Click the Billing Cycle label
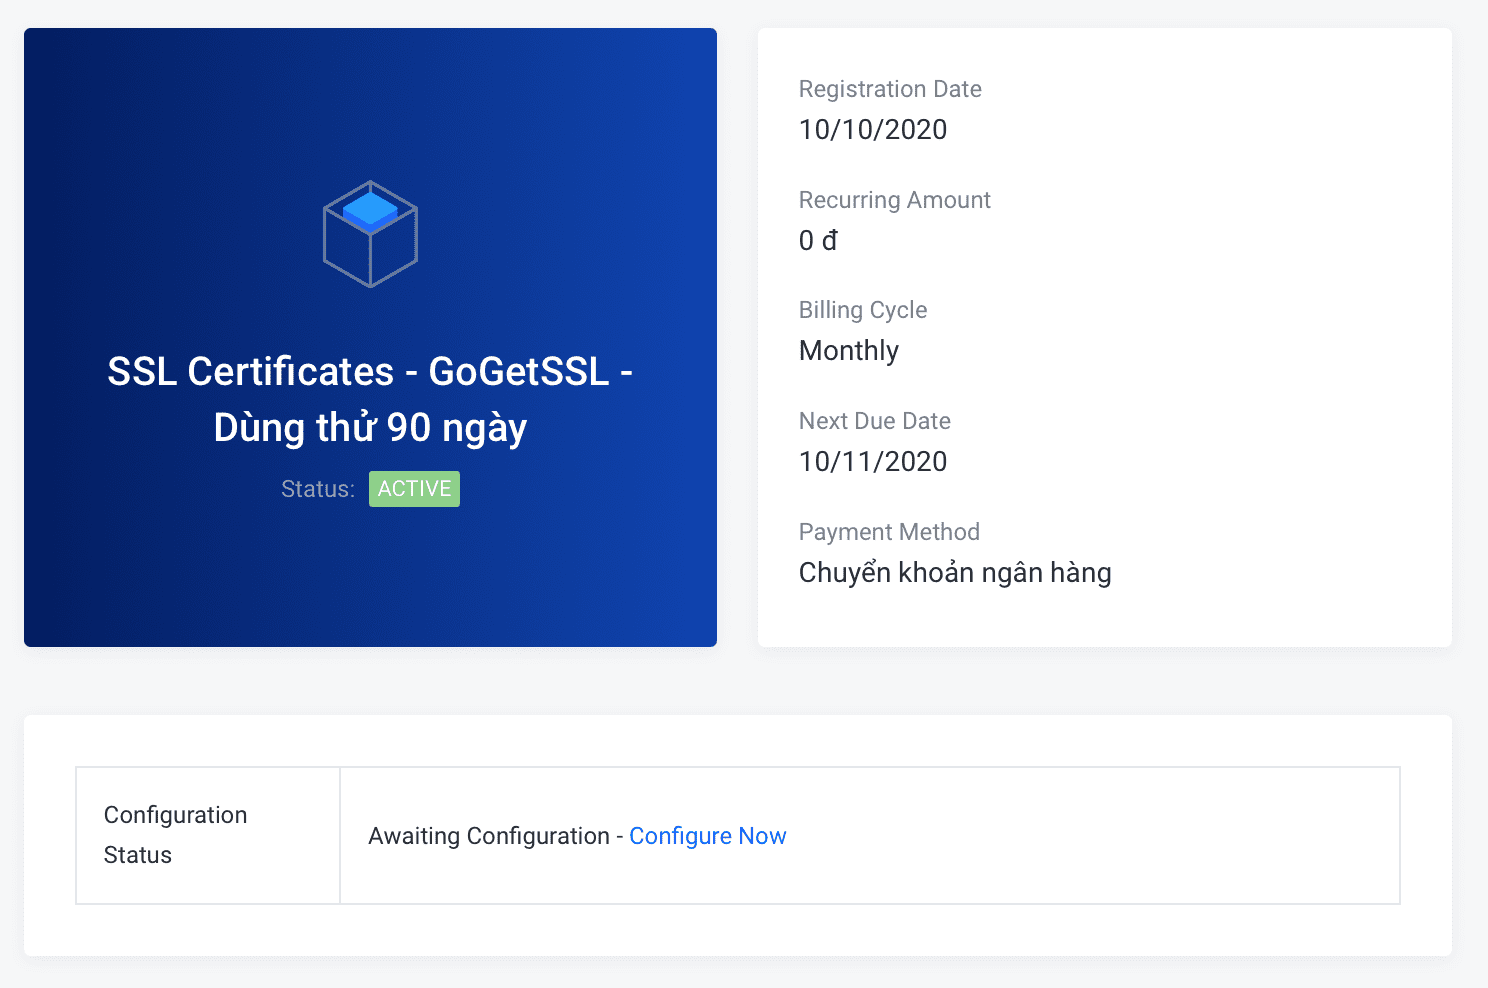Screen dimensions: 1488x988 point(862,310)
